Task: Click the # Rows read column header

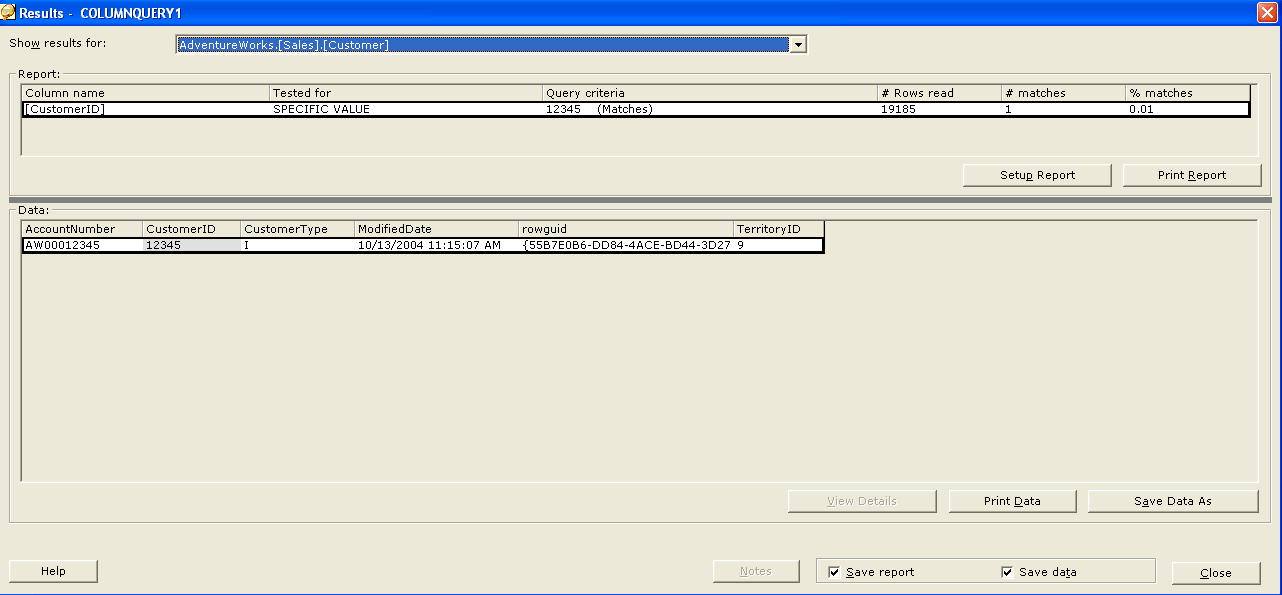Action: pos(940,93)
